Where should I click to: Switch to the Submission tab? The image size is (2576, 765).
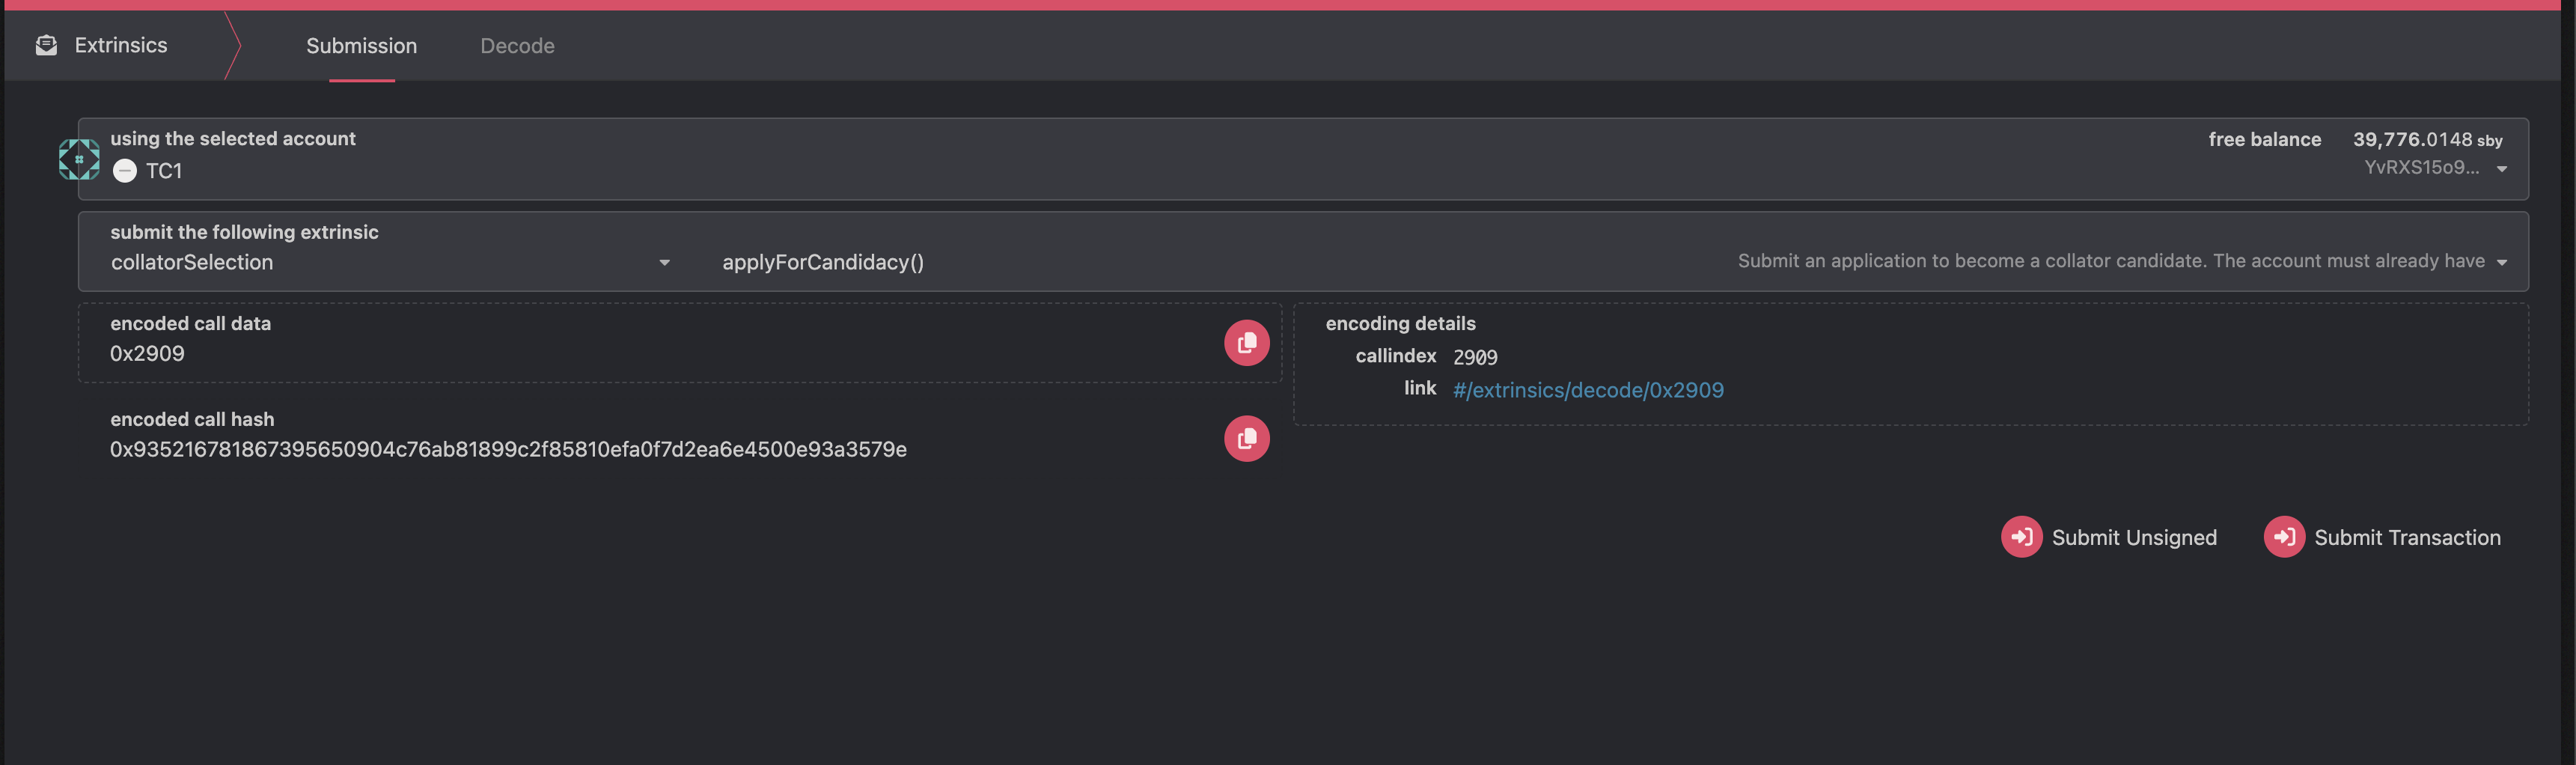pos(361,46)
